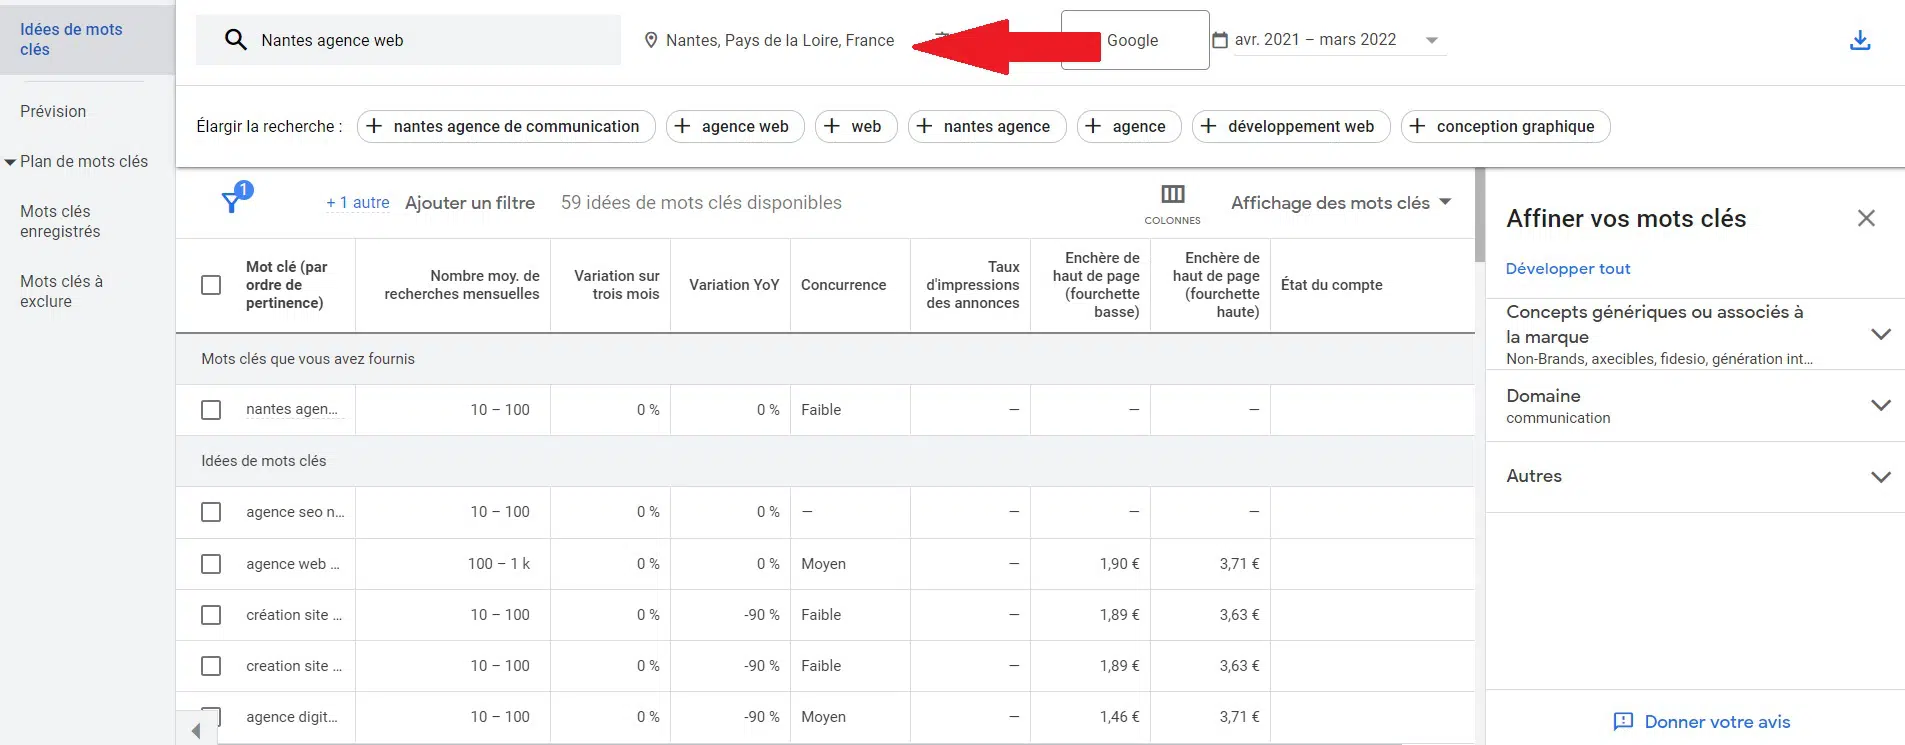Click the location pin icon for Nantes
This screenshot has width=1905, height=745.
pos(651,40)
